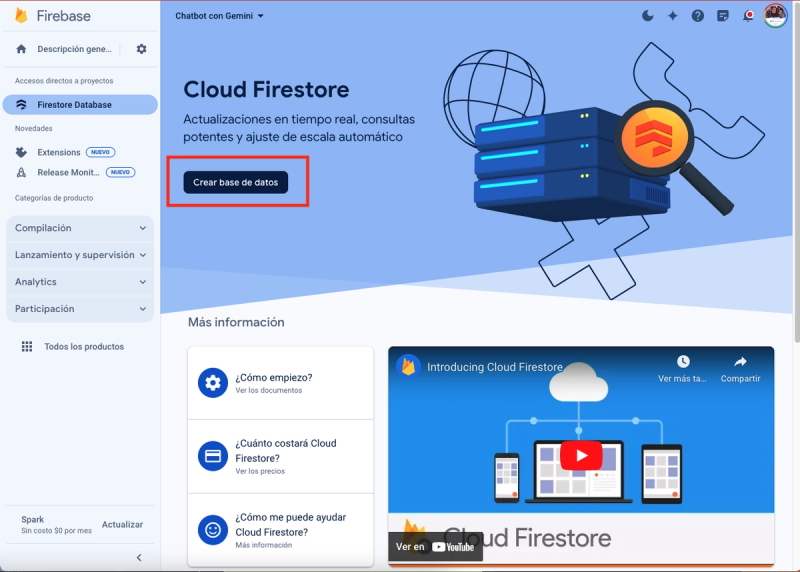The height and width of the screenshot is (572, 800).
Task: Select Firestore Database in sidebar
Action: pyautogui.click(x=80, y=105)
